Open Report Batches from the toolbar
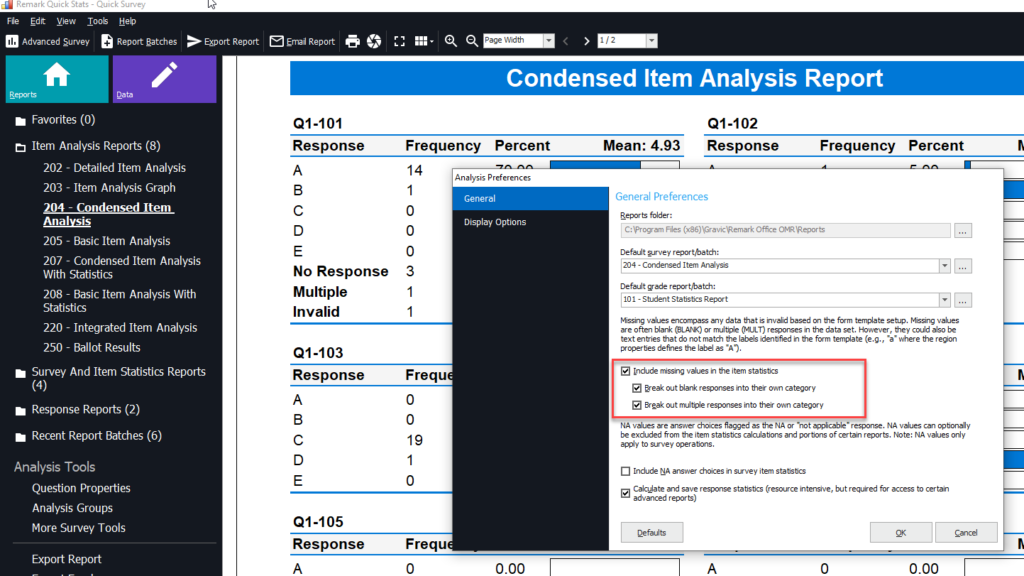 (x=139, y=41)
